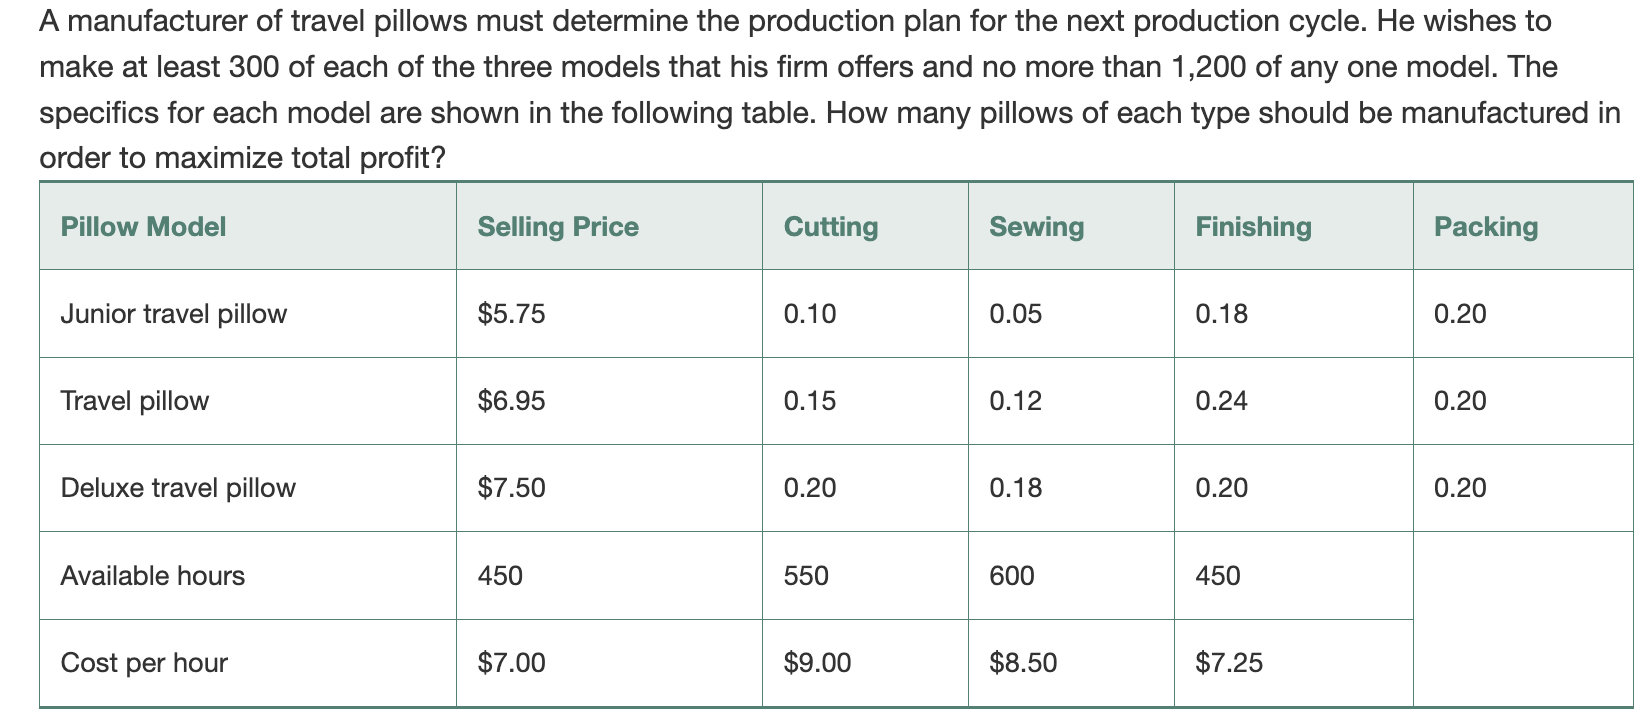Select the $7.25 cost per hour cell
The height and width of the screenshot is (716, 1650).
coord(1229,663)
